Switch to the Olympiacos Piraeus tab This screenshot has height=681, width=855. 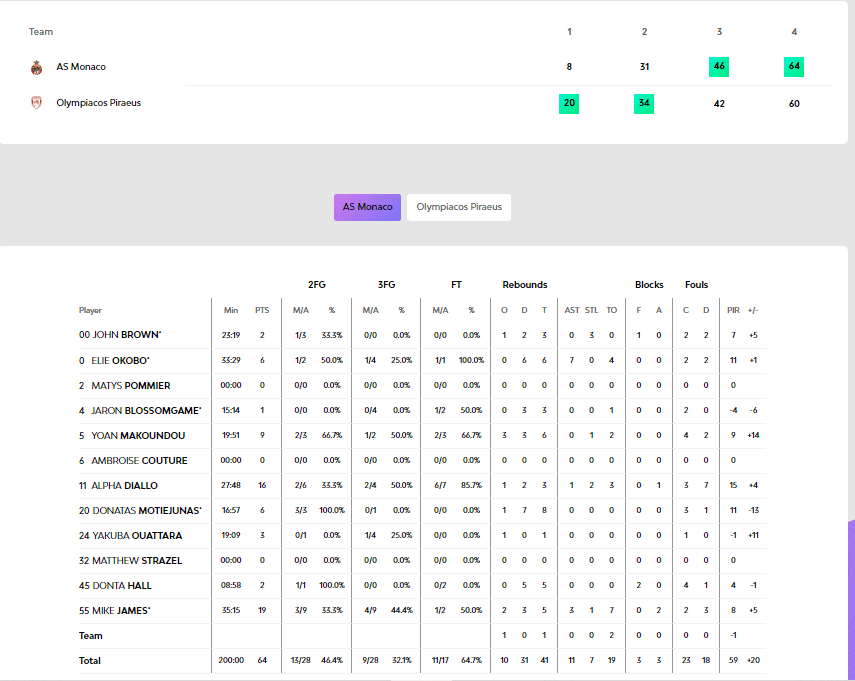click(459, 207)
